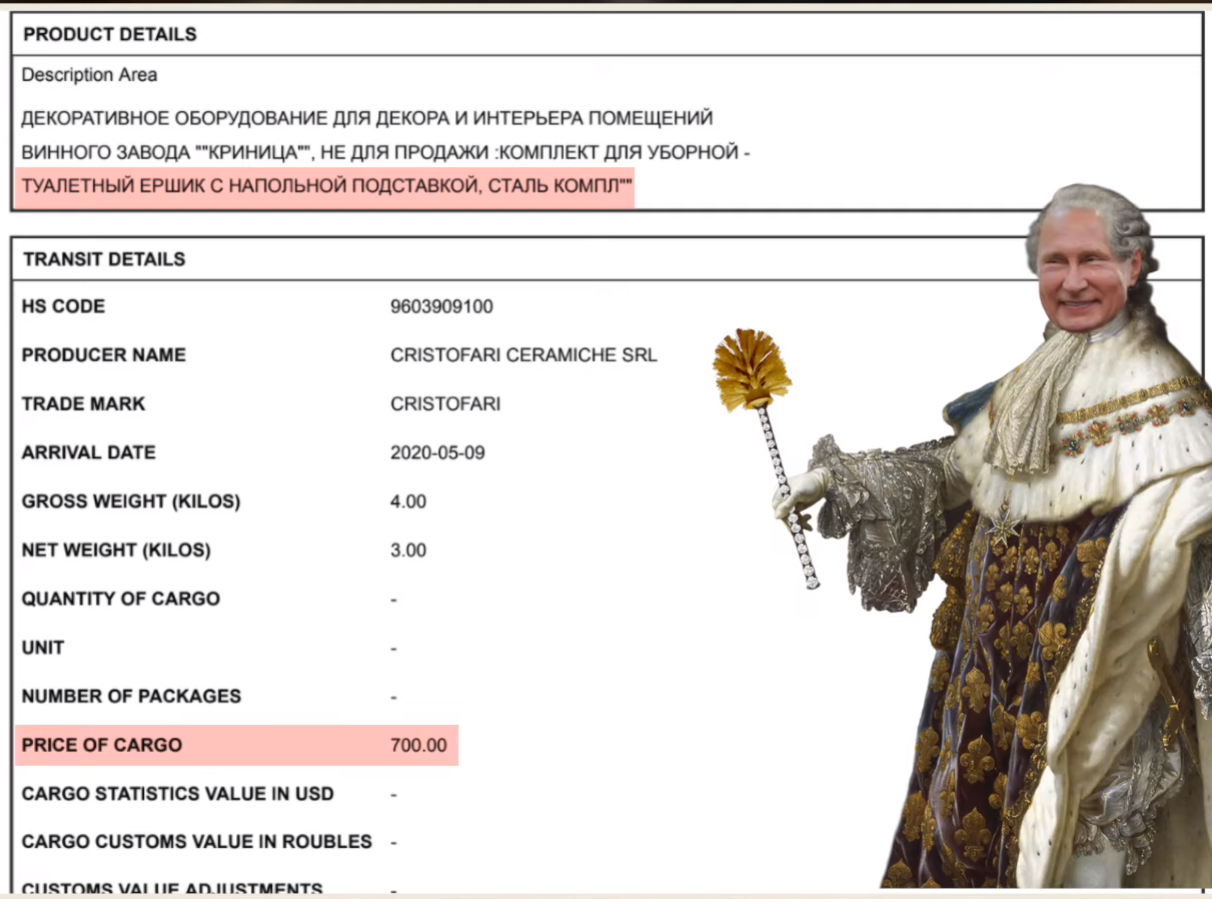
Task: Click the dash value beside "CARGO CUSTOMS VALUE IN ROUBLES"
Action: coord(394,843)
